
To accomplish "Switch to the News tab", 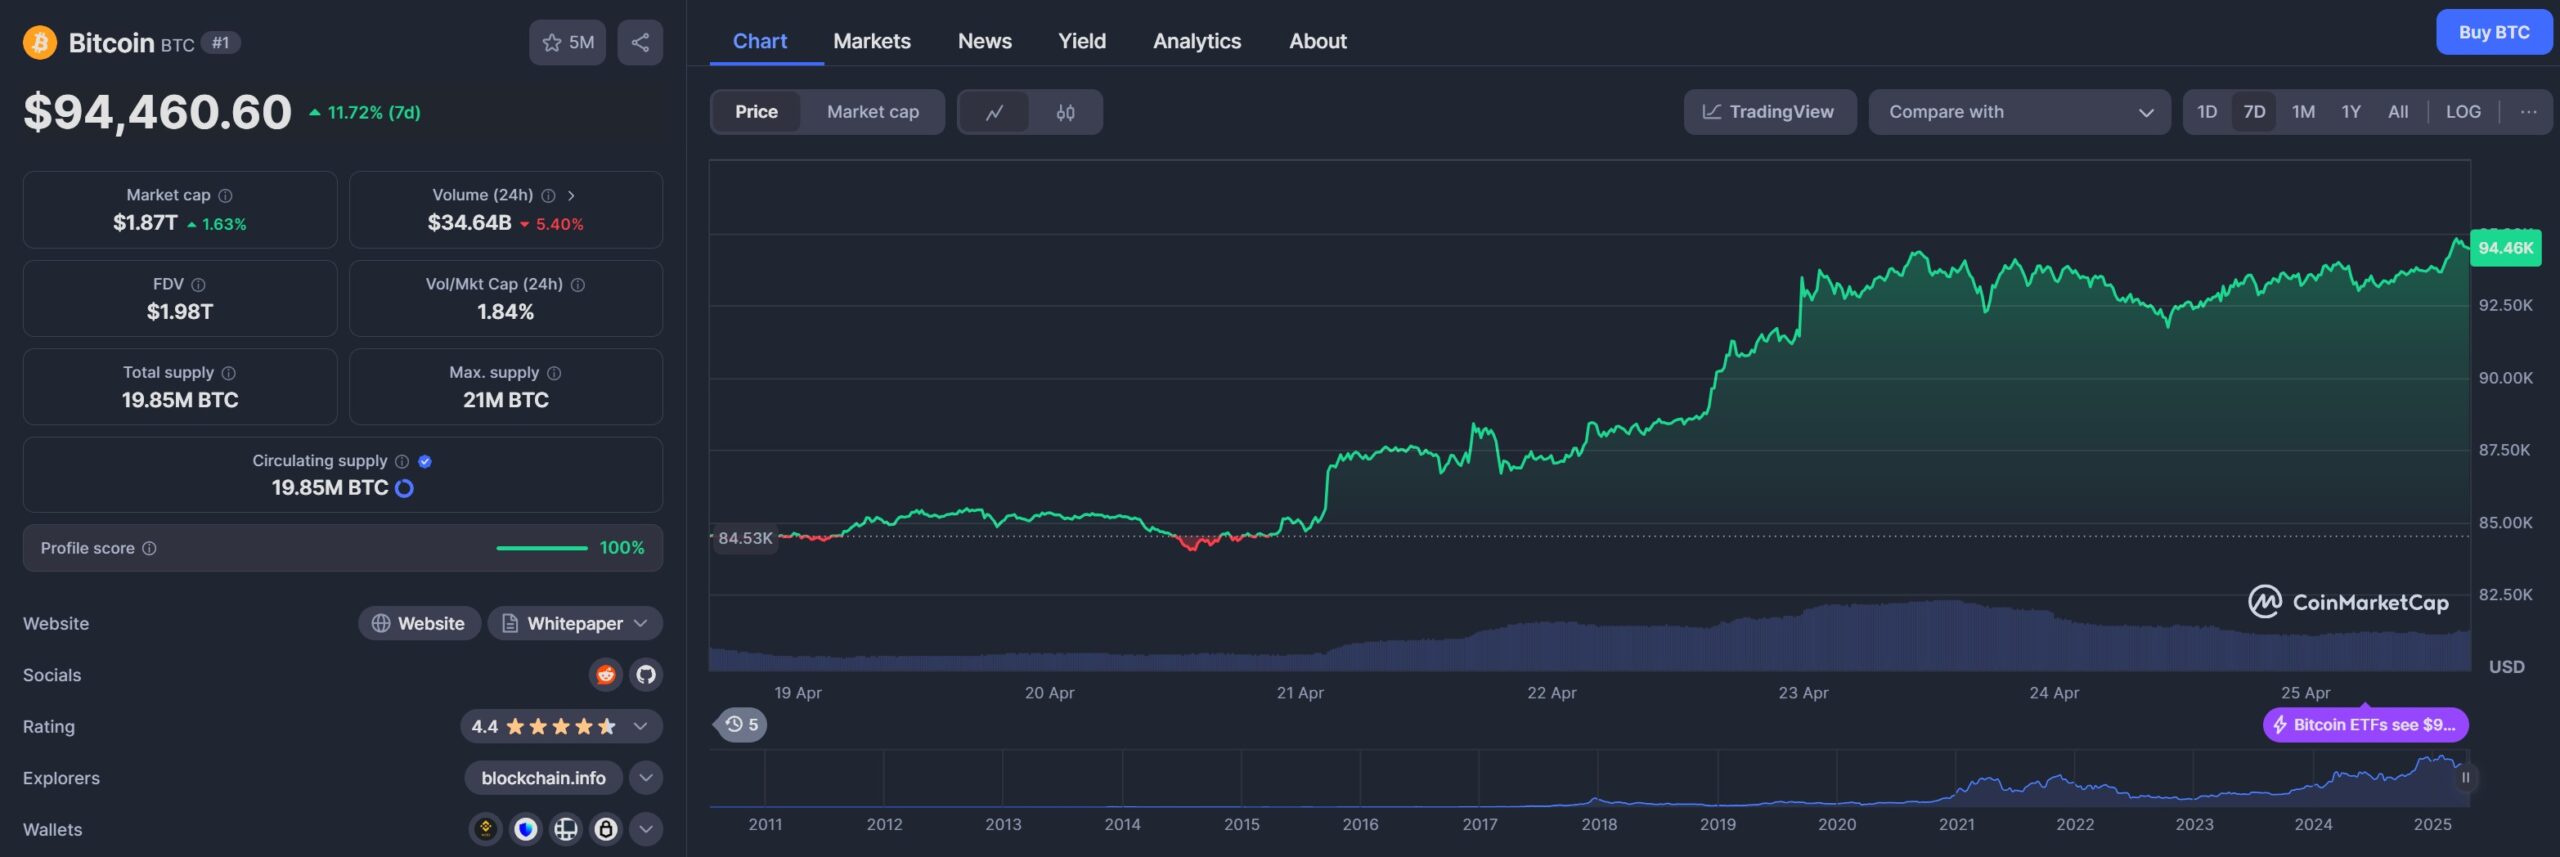I will (x=985, y=41).
